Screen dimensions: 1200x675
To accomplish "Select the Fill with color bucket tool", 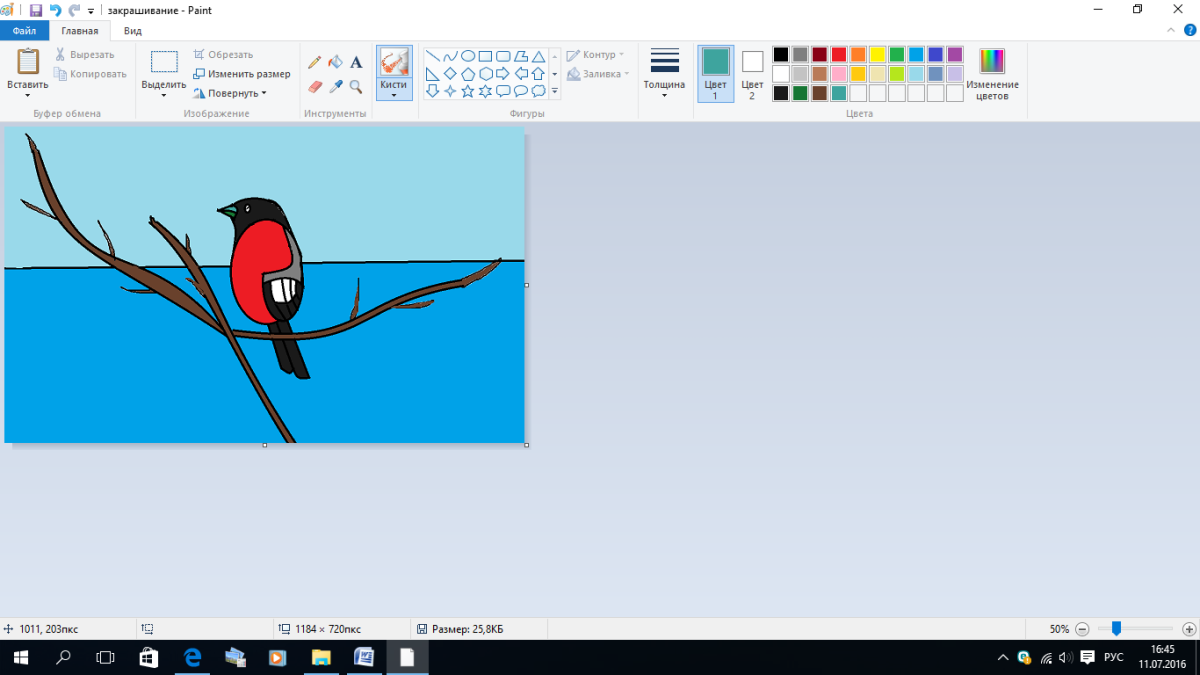I will tap(336, 63).
